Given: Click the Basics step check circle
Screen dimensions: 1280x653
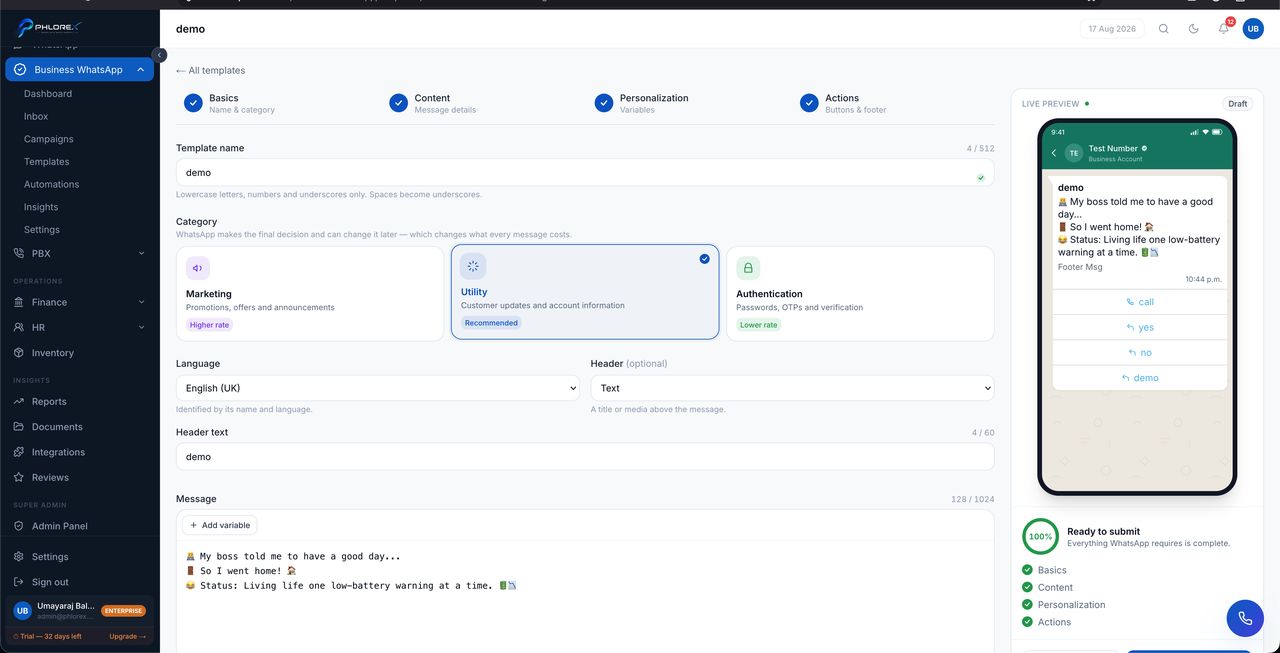Looking at the screenshot, I should (193, 103).
